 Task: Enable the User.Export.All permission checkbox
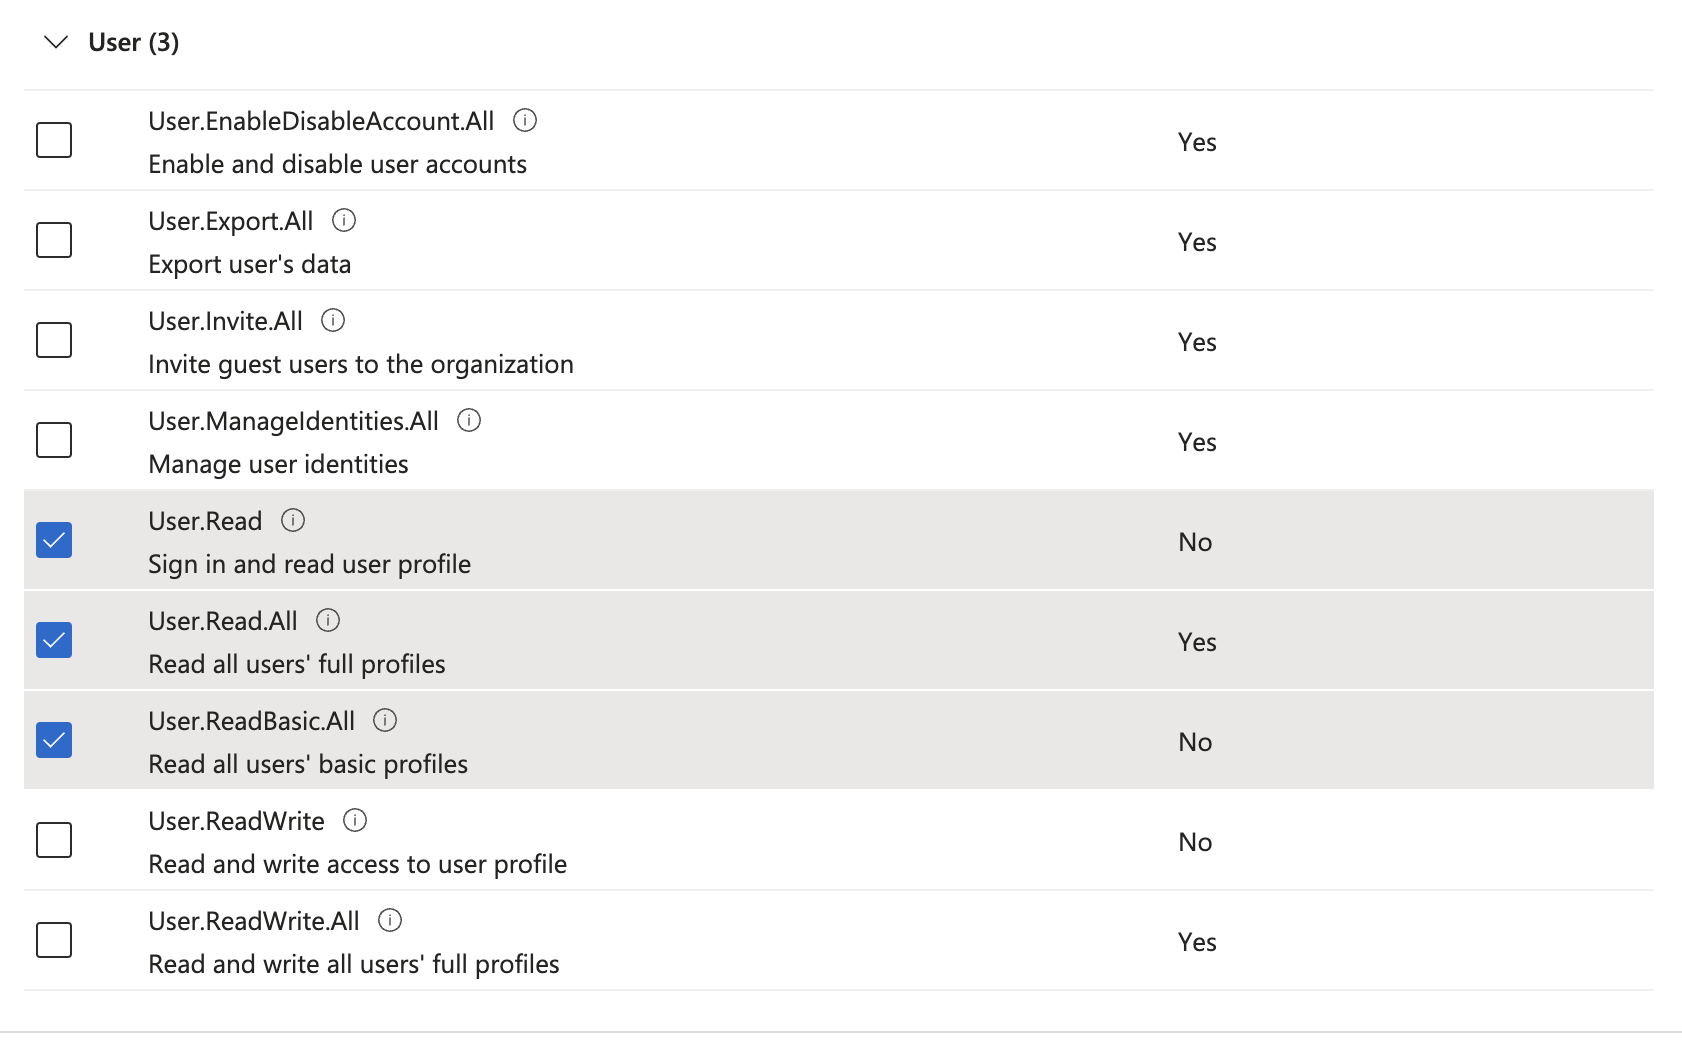click(x=54, y=240)
